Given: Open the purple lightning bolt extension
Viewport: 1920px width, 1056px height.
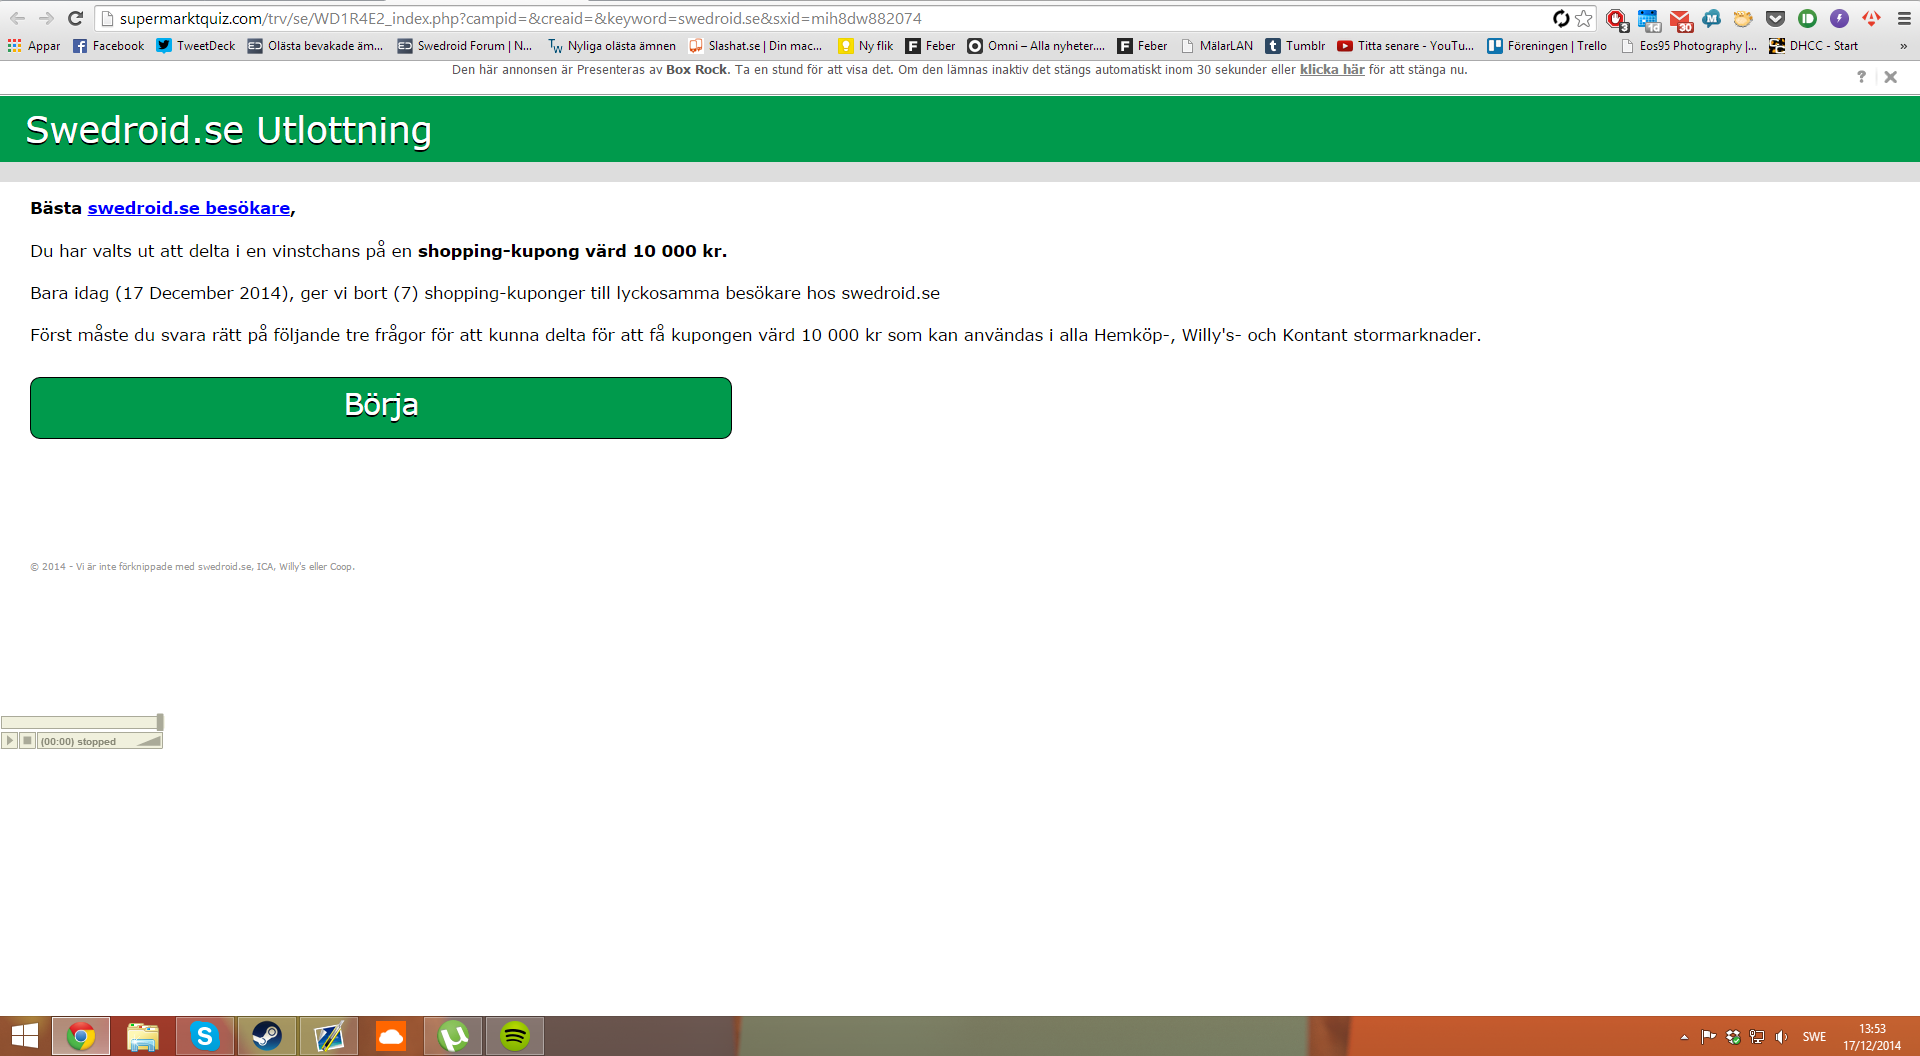Looking at the screenshot, I should pos(1839,18).
